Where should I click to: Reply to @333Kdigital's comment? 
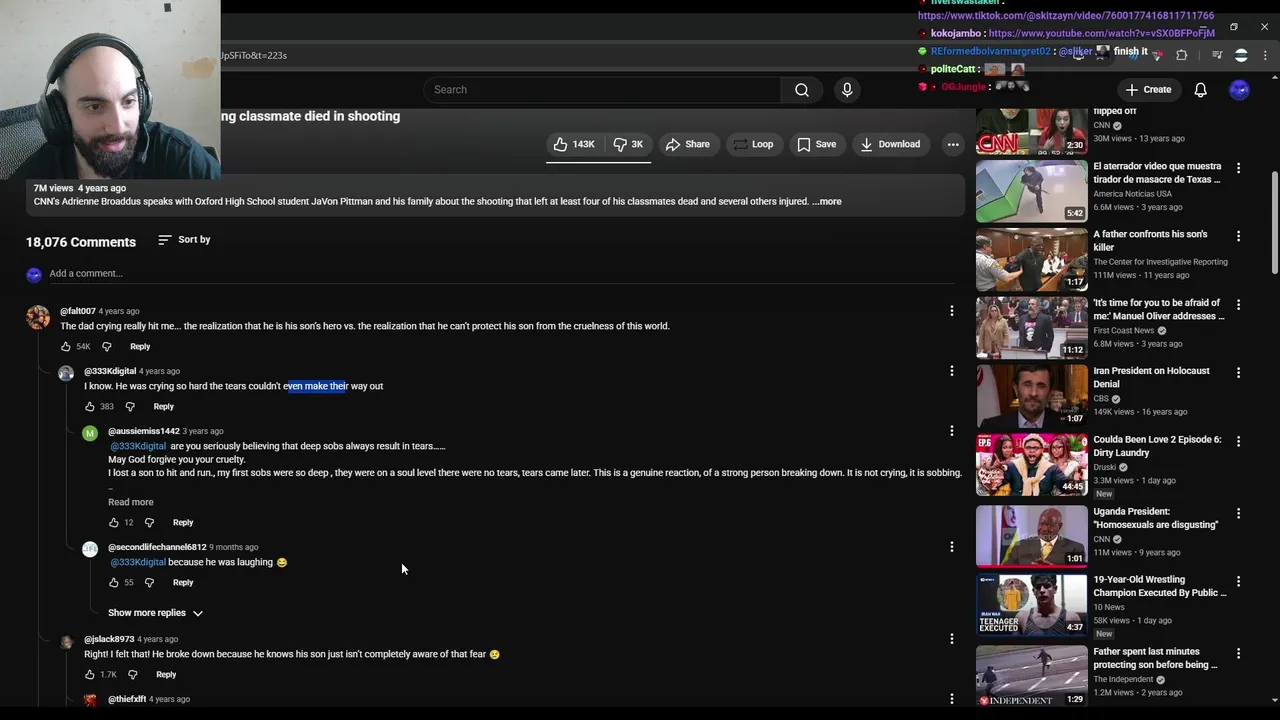click(x=164, y=407)
